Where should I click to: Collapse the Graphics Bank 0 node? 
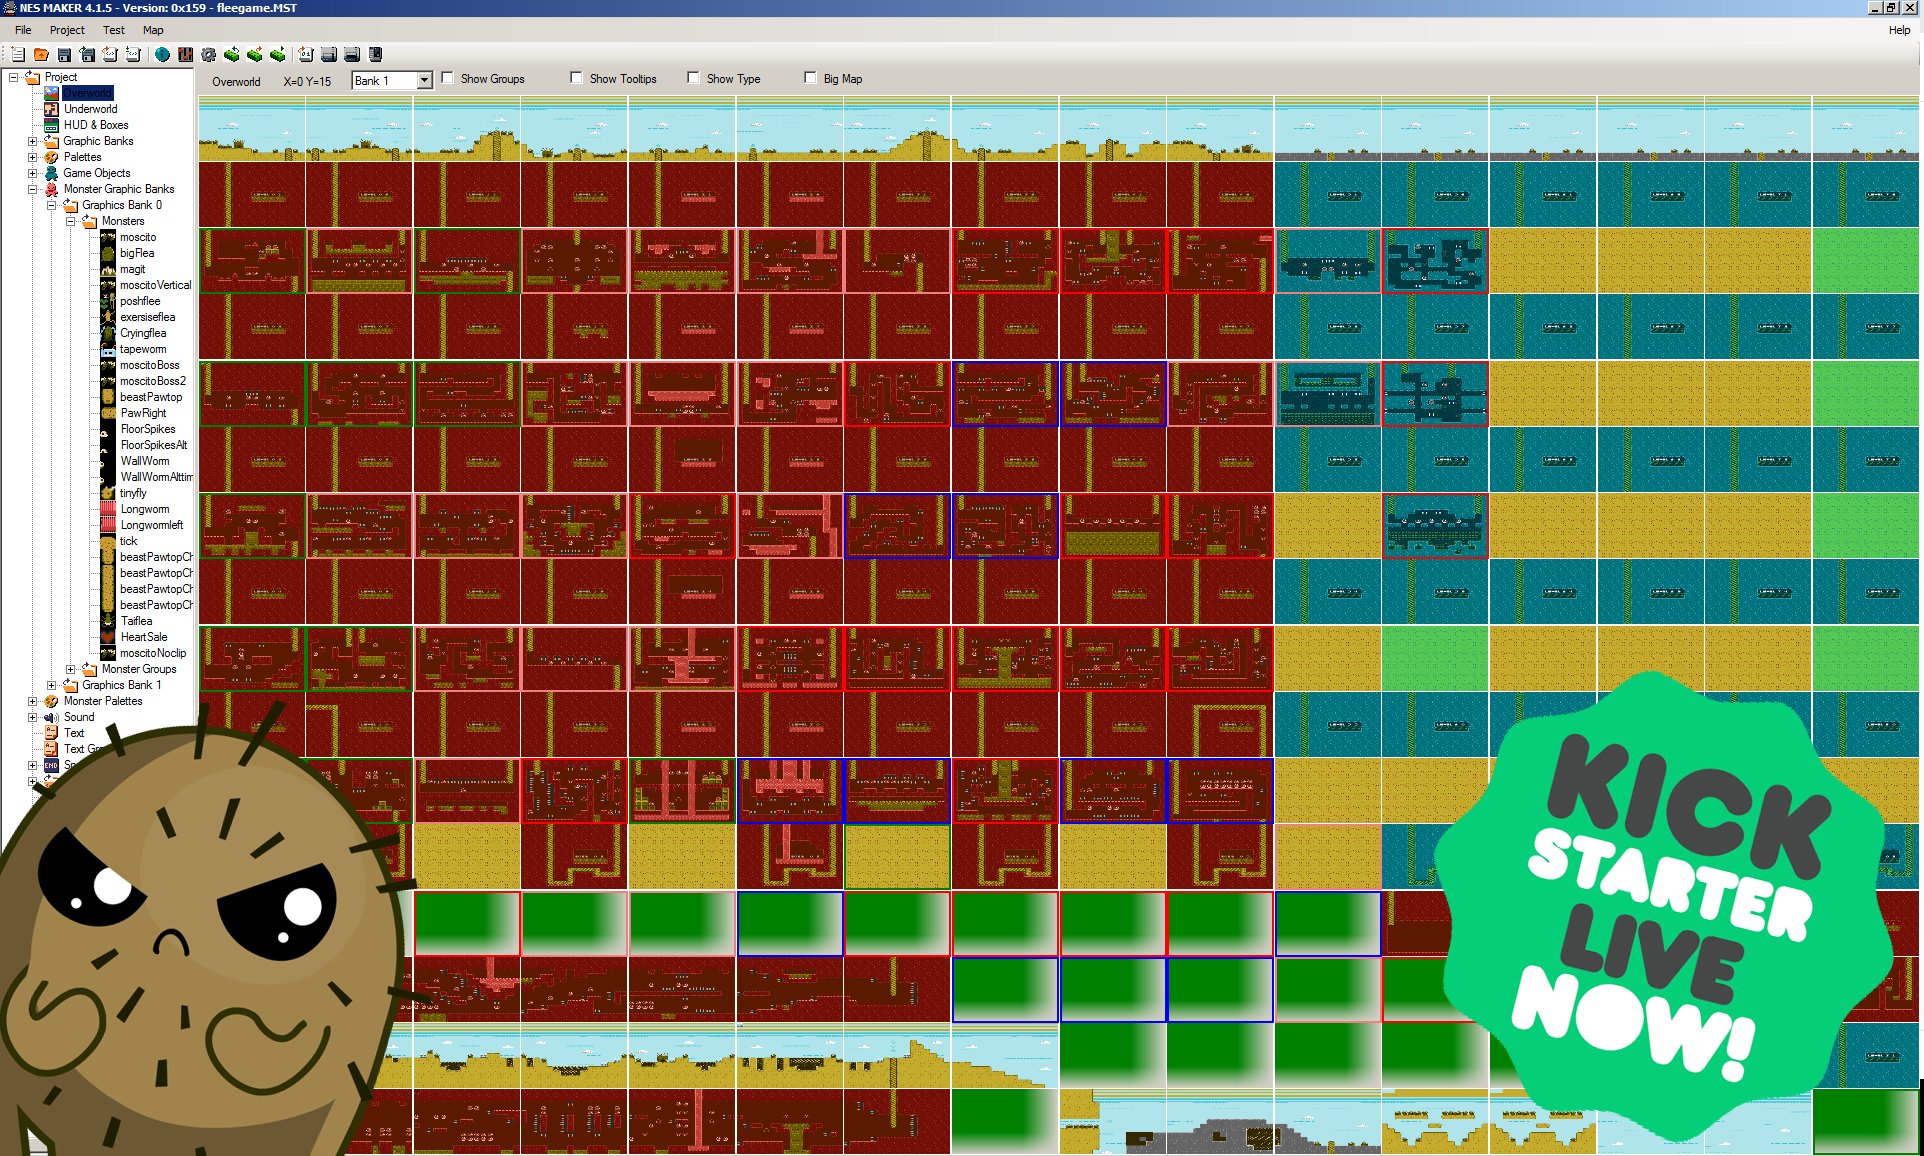tap(51, 205)
